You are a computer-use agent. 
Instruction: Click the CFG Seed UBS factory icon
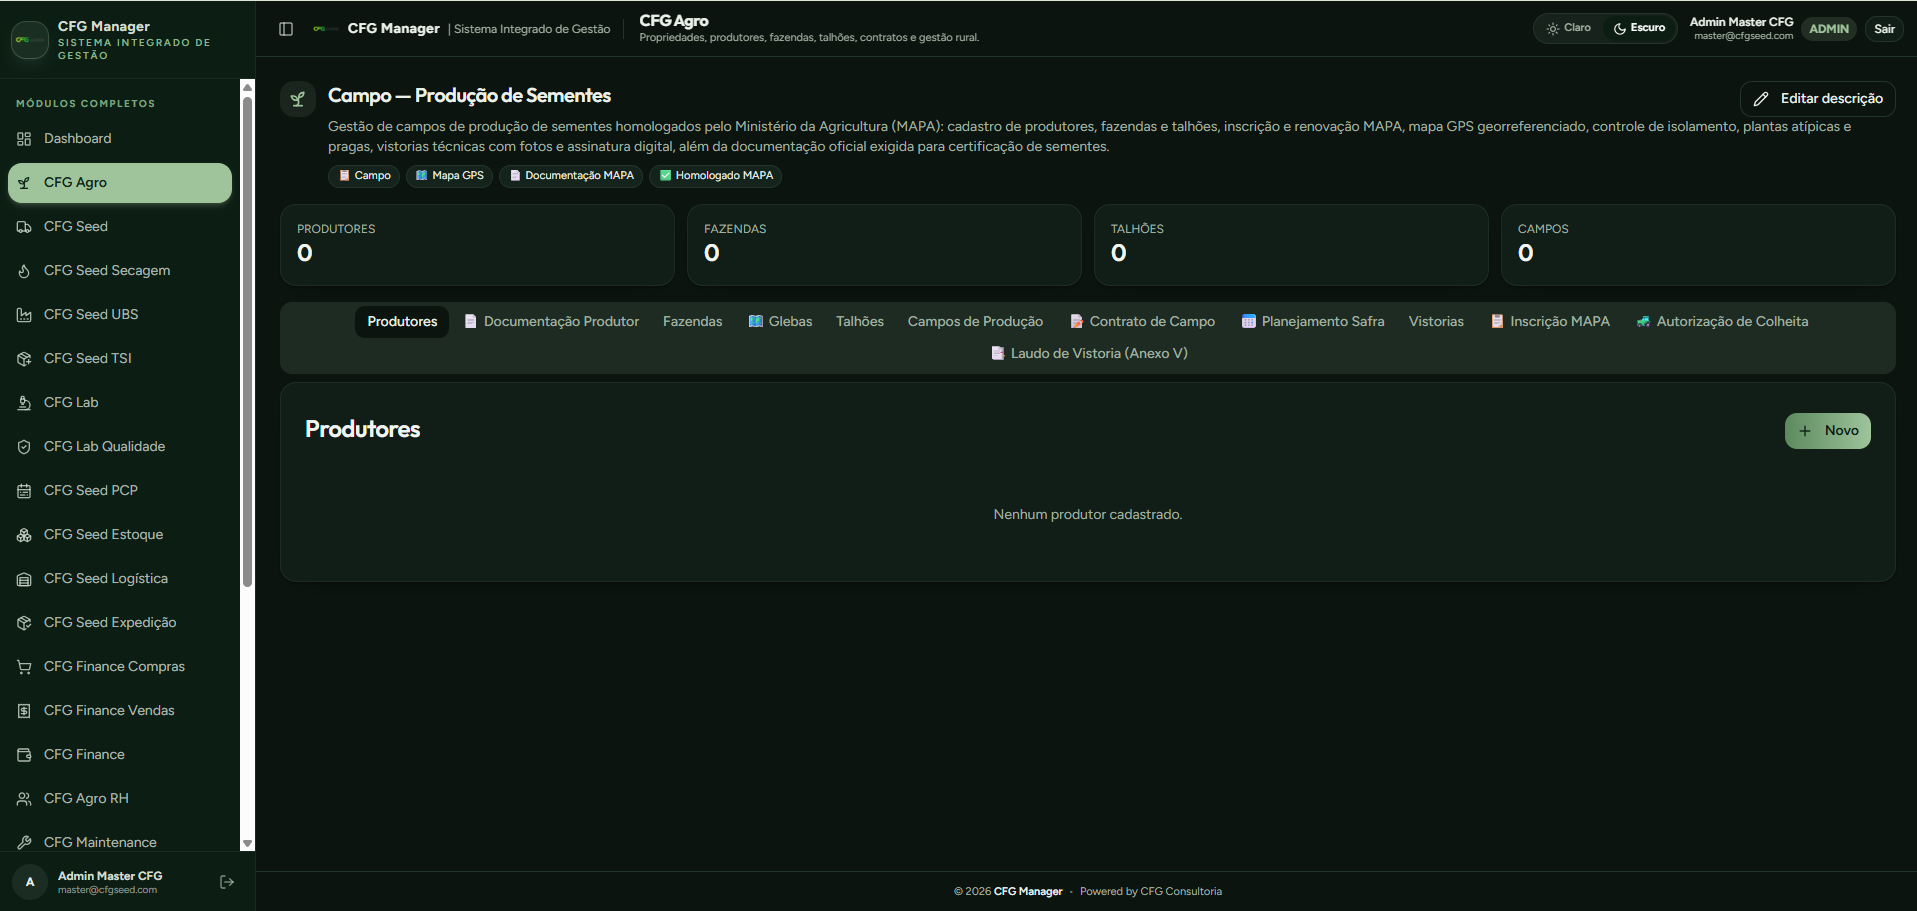click(x=24, y=315)
